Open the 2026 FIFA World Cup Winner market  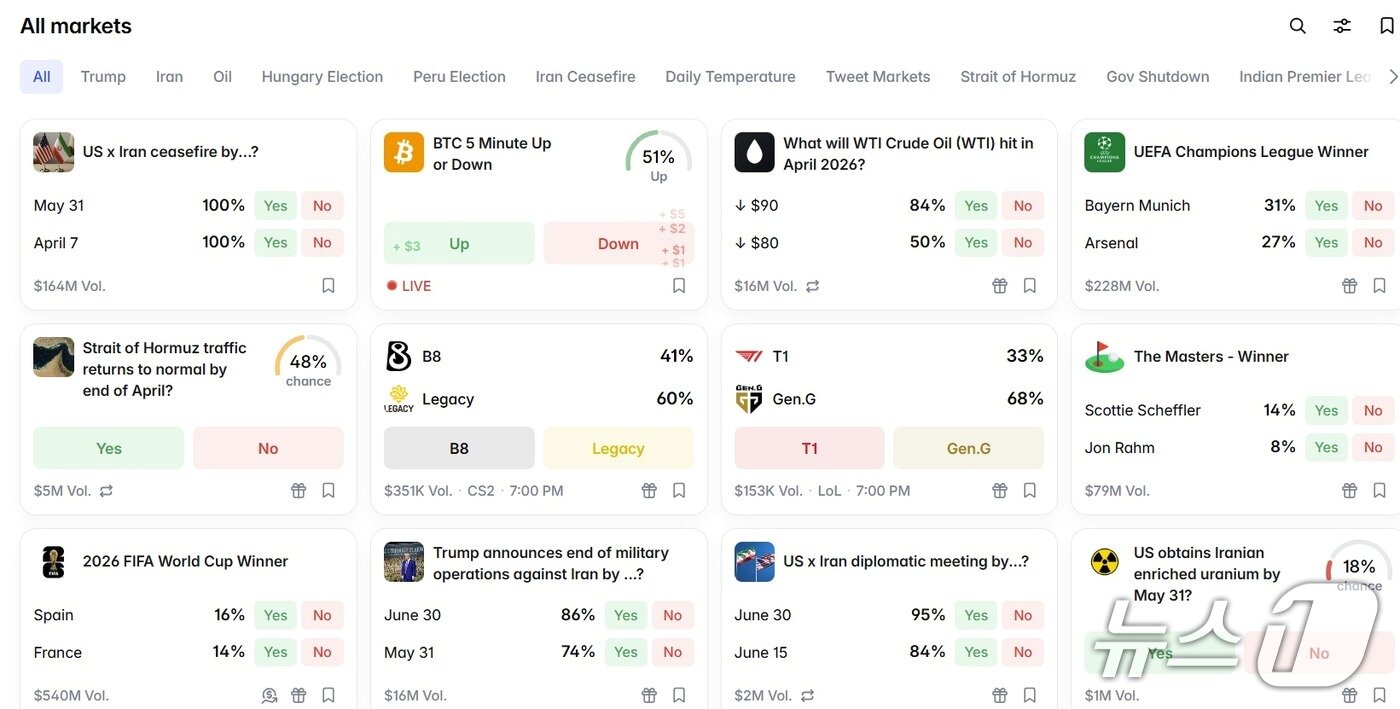pos(185,562)
